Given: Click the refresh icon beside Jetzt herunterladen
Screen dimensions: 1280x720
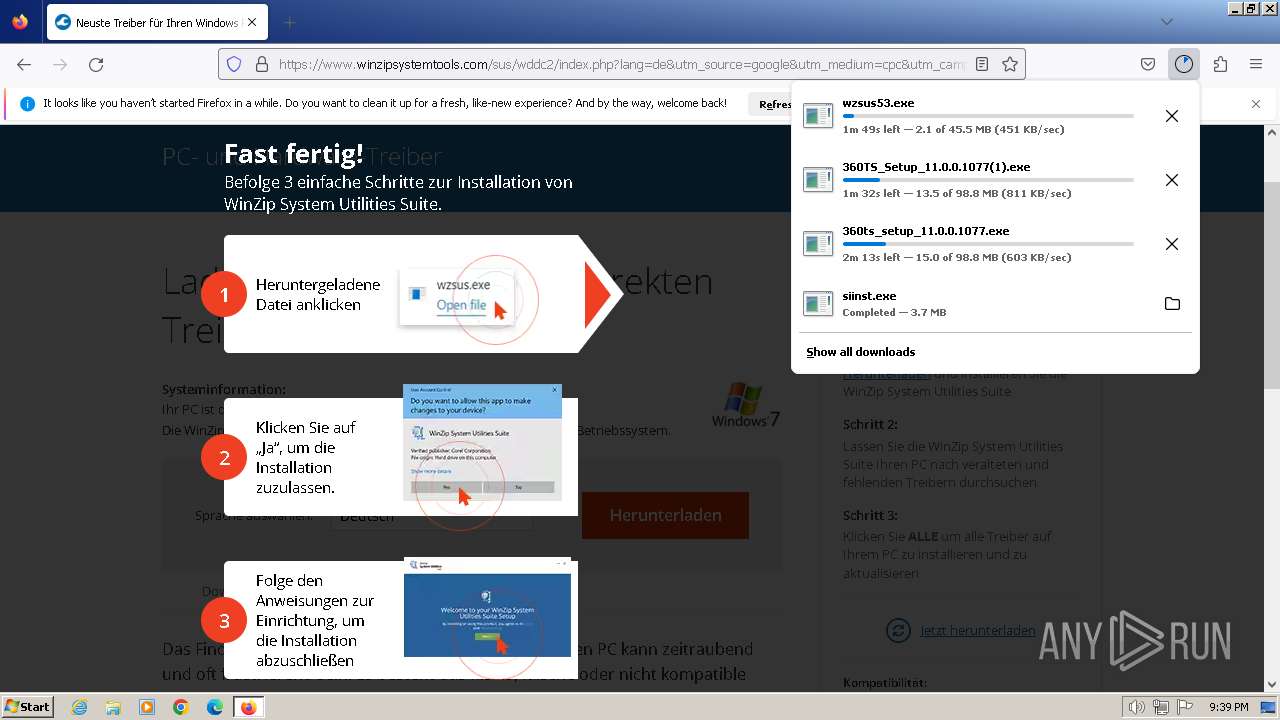Looking at the screenshot, I should (x=898, y=630).
